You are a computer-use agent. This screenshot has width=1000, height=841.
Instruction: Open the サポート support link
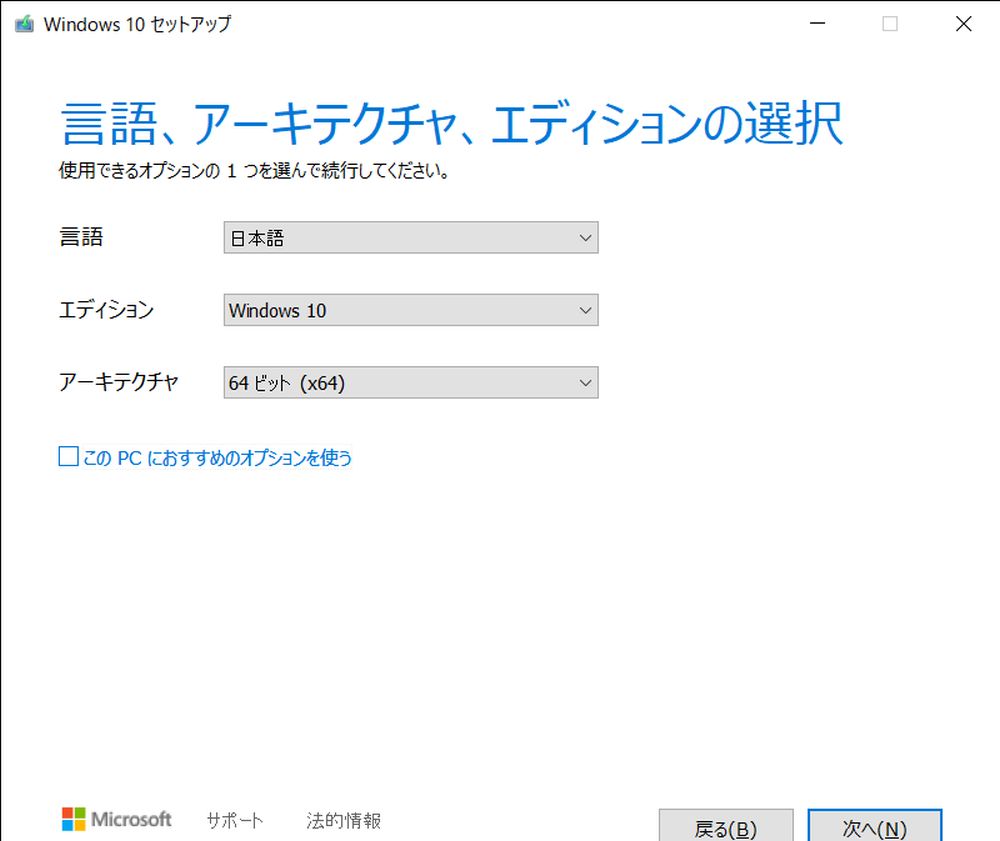(234, 820)
